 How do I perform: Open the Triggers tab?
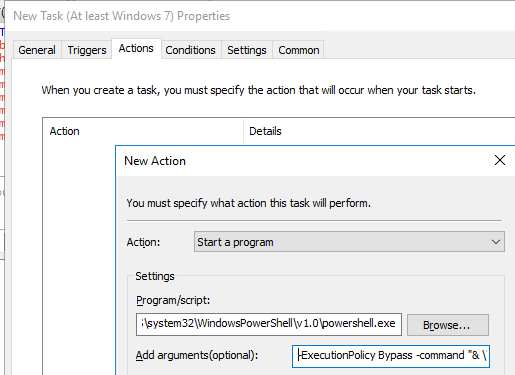tap(87, 50)
